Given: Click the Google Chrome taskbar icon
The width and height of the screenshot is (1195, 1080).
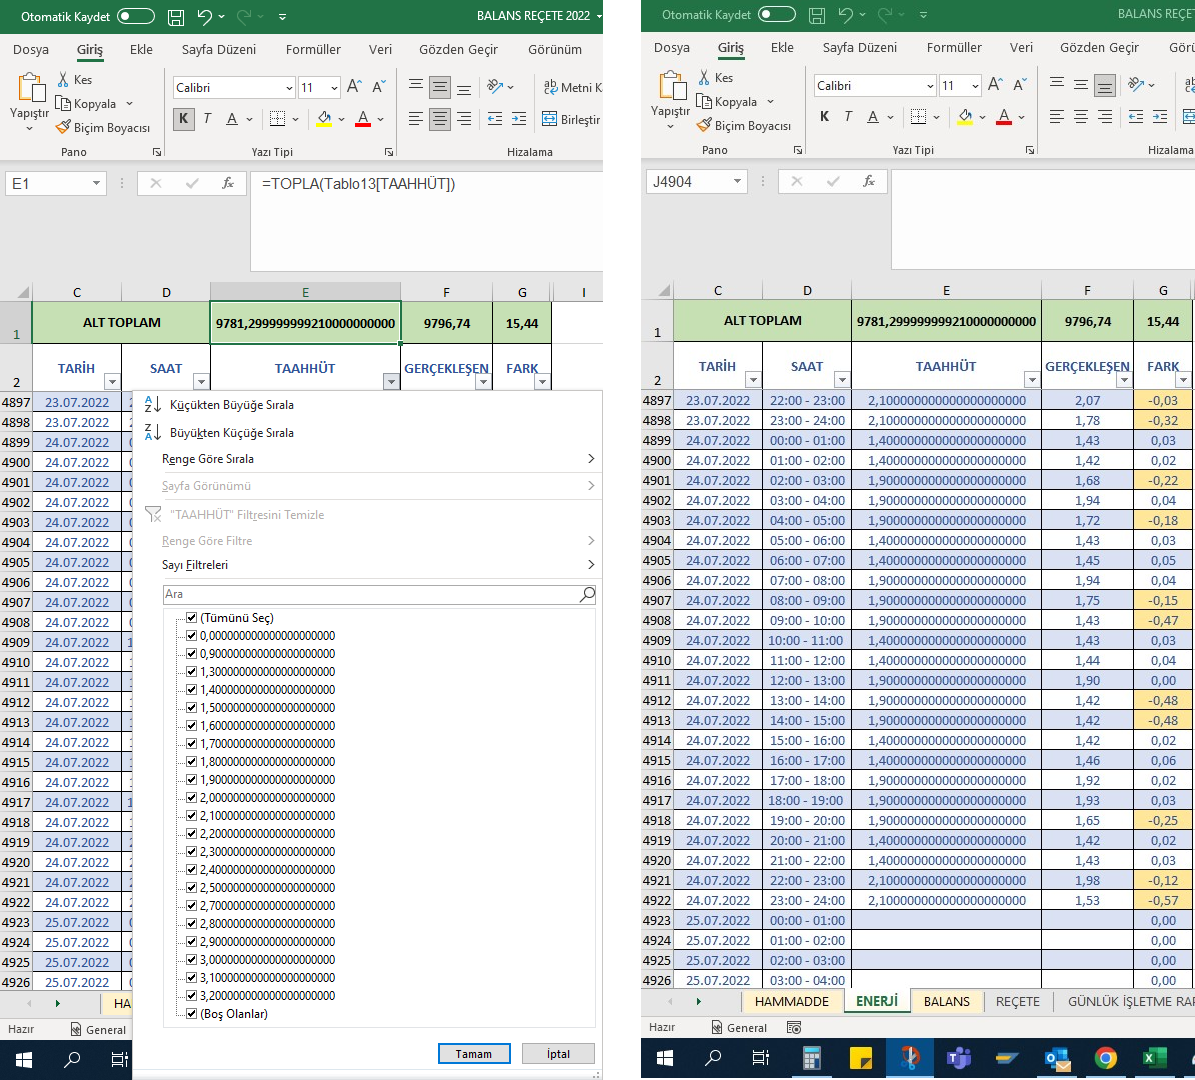Looking at the screenshot, I should (x=1105, y=1058).
